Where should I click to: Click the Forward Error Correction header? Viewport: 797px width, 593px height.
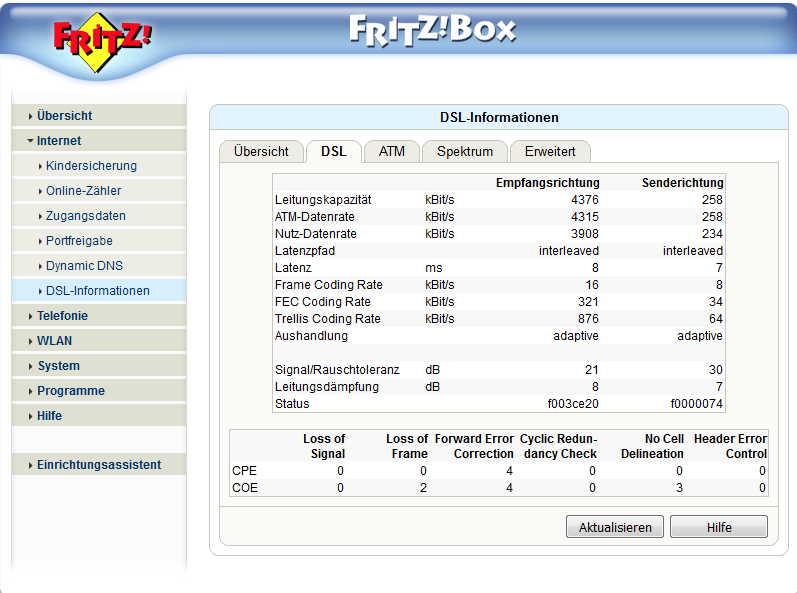[474, 446]
